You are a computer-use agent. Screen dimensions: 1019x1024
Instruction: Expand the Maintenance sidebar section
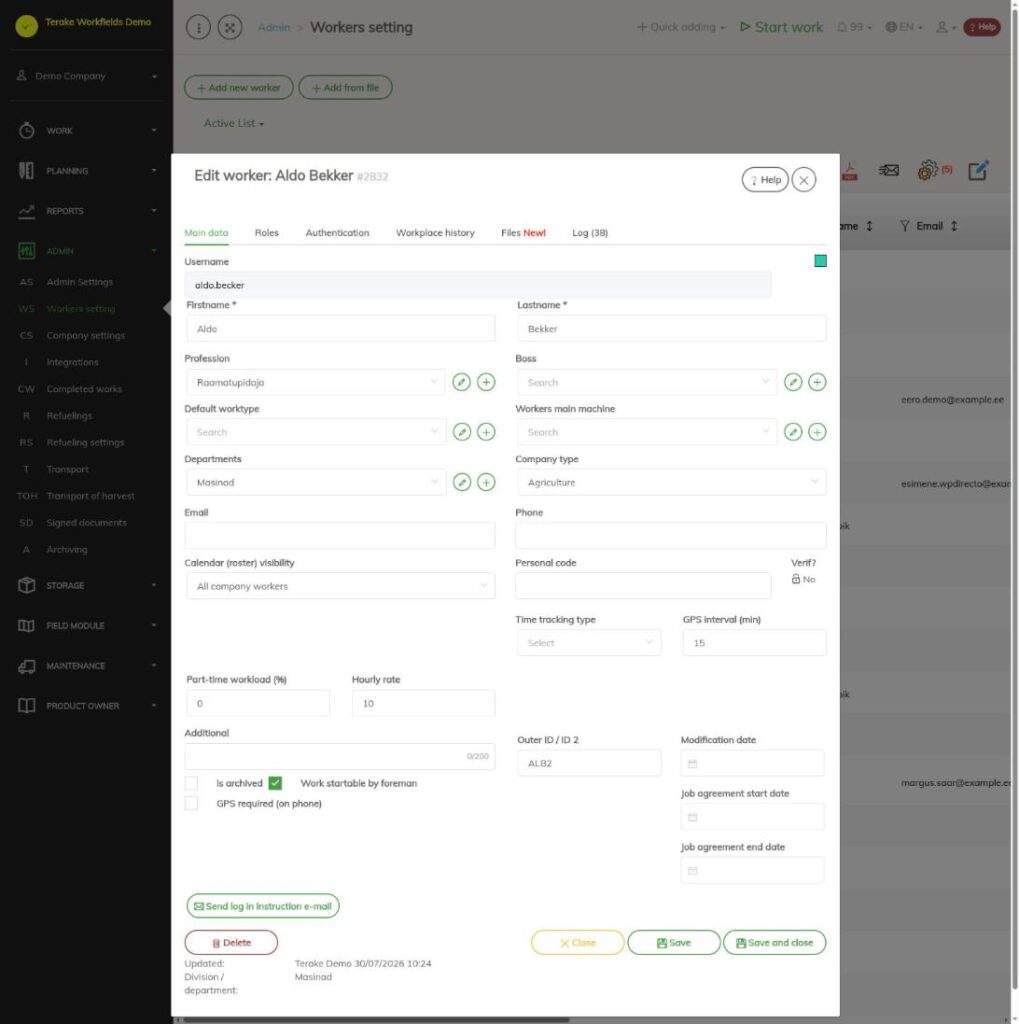(x=86, y=665)
